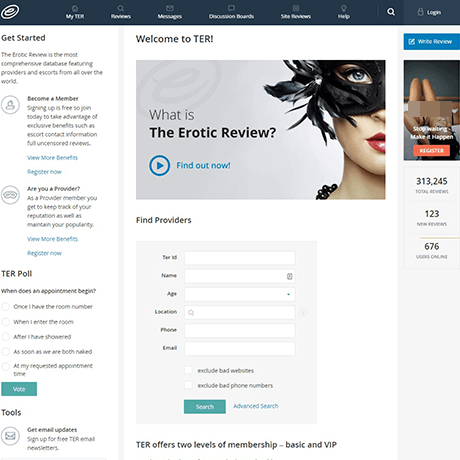Image resolution: width=460 pixels, height=460 pixels.
Task: Open the Discussion Boards menu
Action: pyautogui.click(x=231, y=12)
